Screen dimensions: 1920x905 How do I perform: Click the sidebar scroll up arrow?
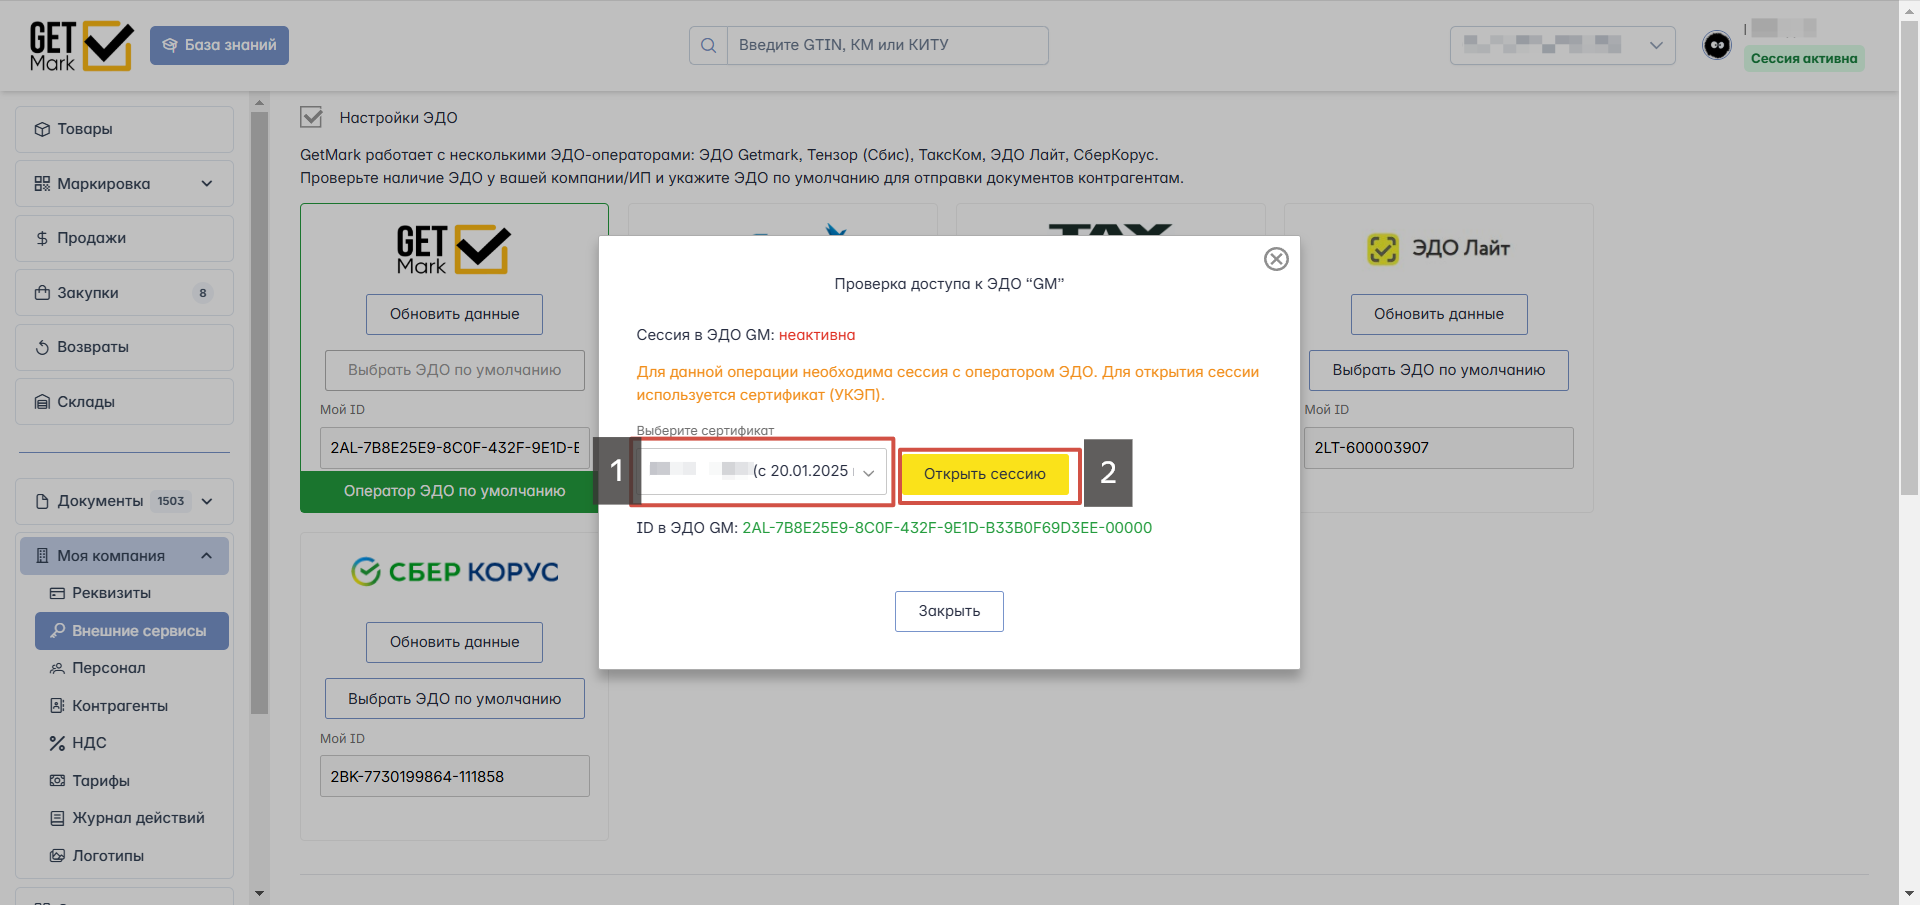click(260, 102)
